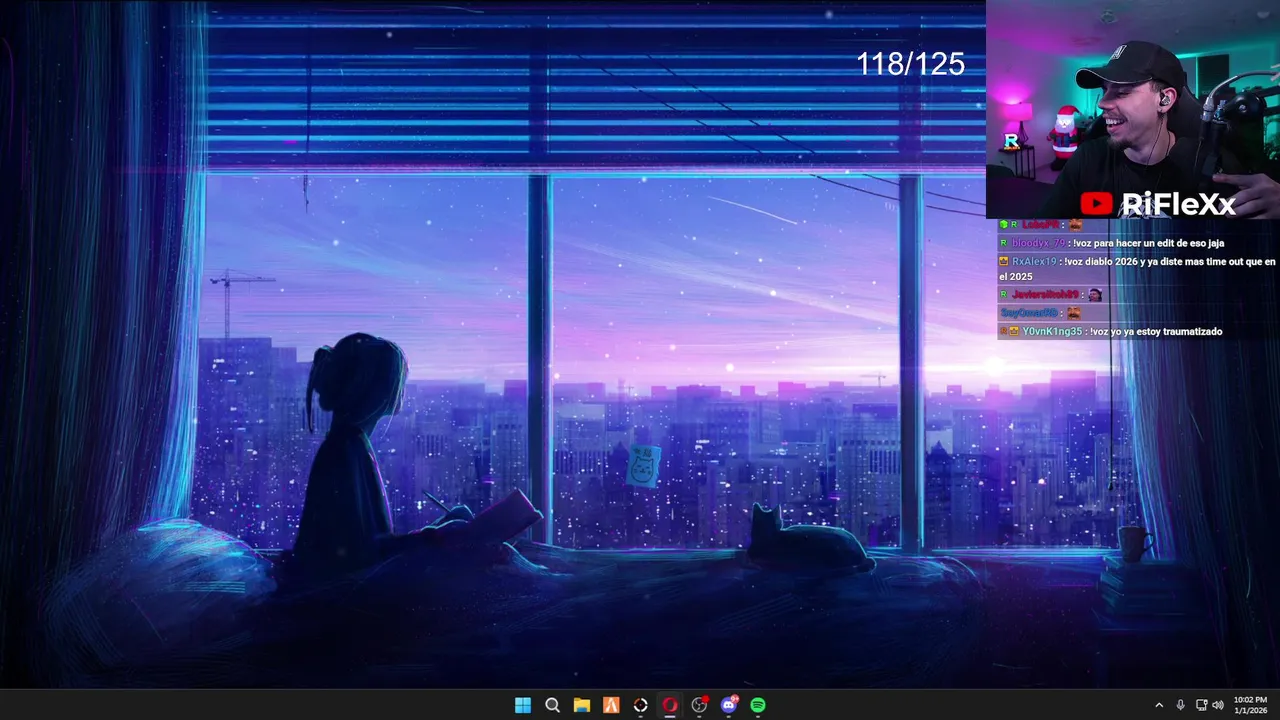This screenshot has width=1280, height=720.
Task: Open Discord from the taskbar
Action: [x=729, y=705]
